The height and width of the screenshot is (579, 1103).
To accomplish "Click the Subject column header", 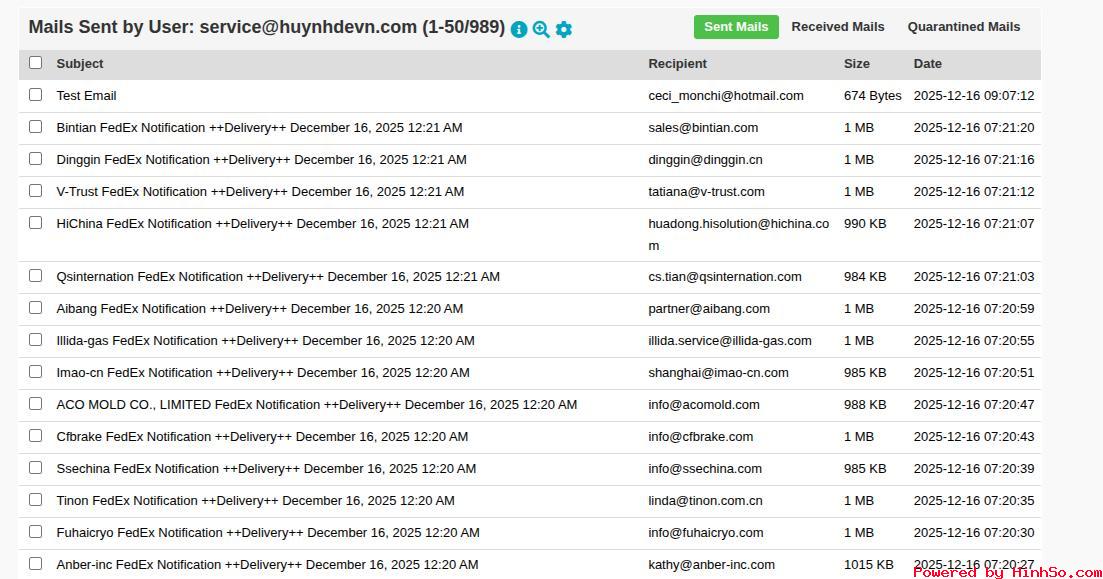I will [80, 64].
